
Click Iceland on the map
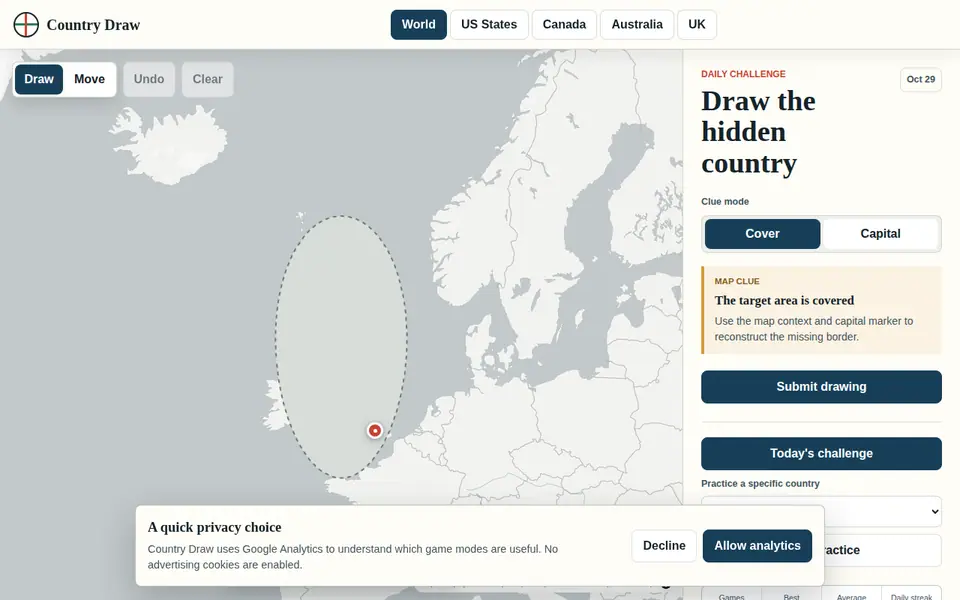pos(170,144)
